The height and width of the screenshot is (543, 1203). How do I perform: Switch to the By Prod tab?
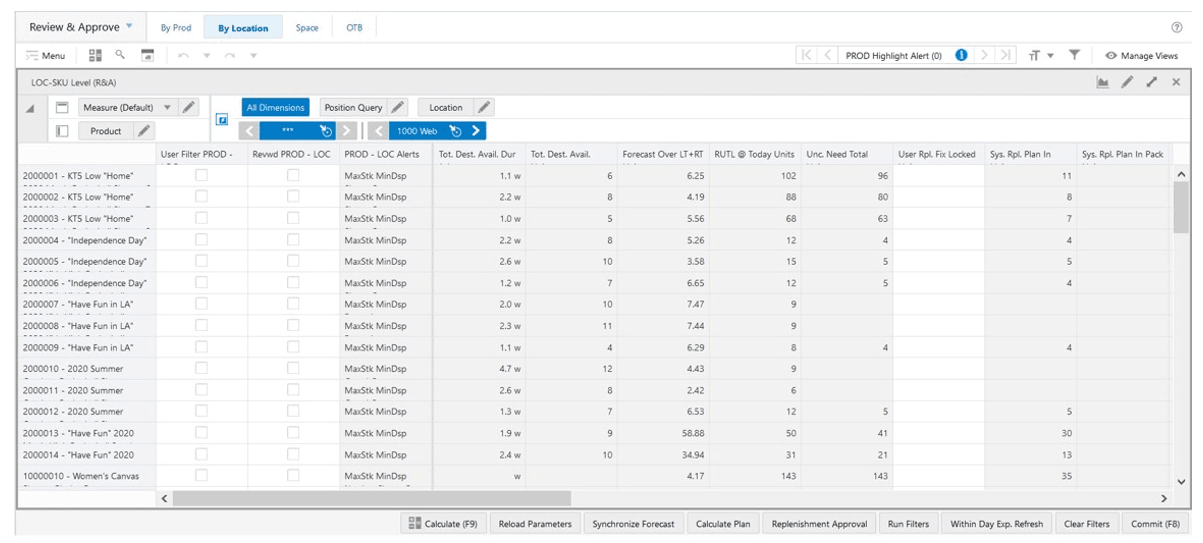click(x=176, y=28)
